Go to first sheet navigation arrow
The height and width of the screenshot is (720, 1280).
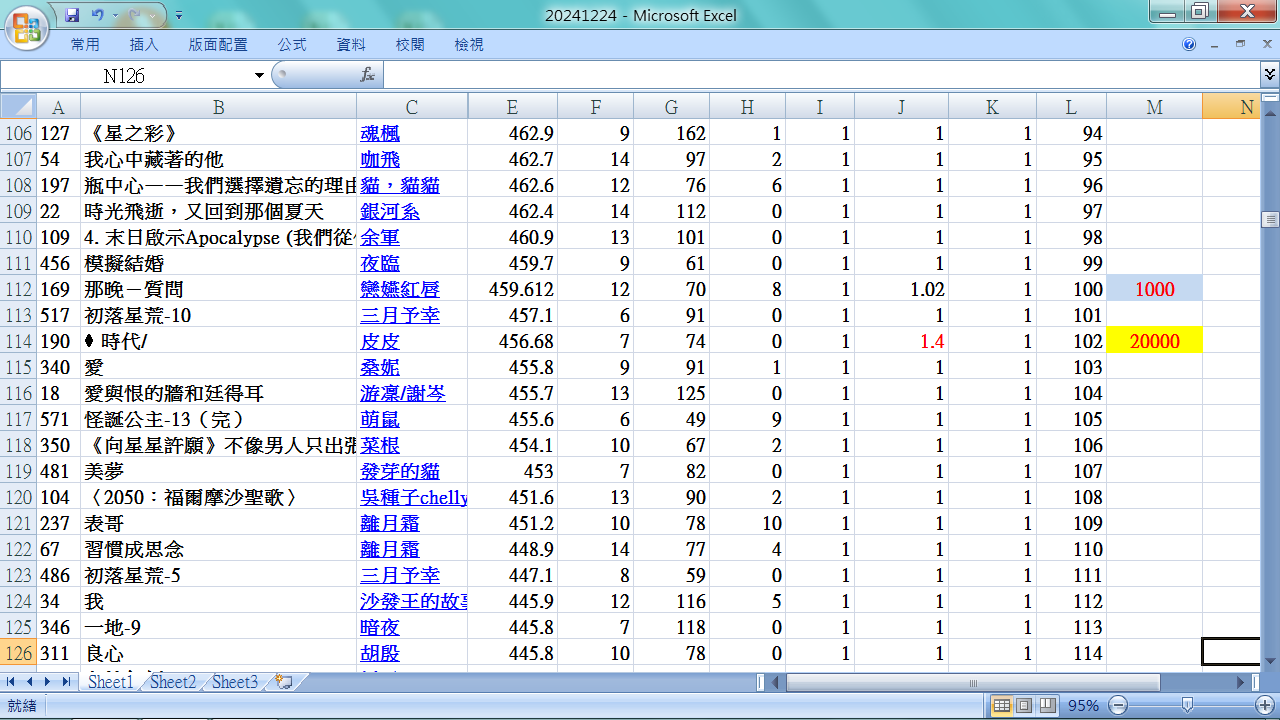(x=12, y=682)
